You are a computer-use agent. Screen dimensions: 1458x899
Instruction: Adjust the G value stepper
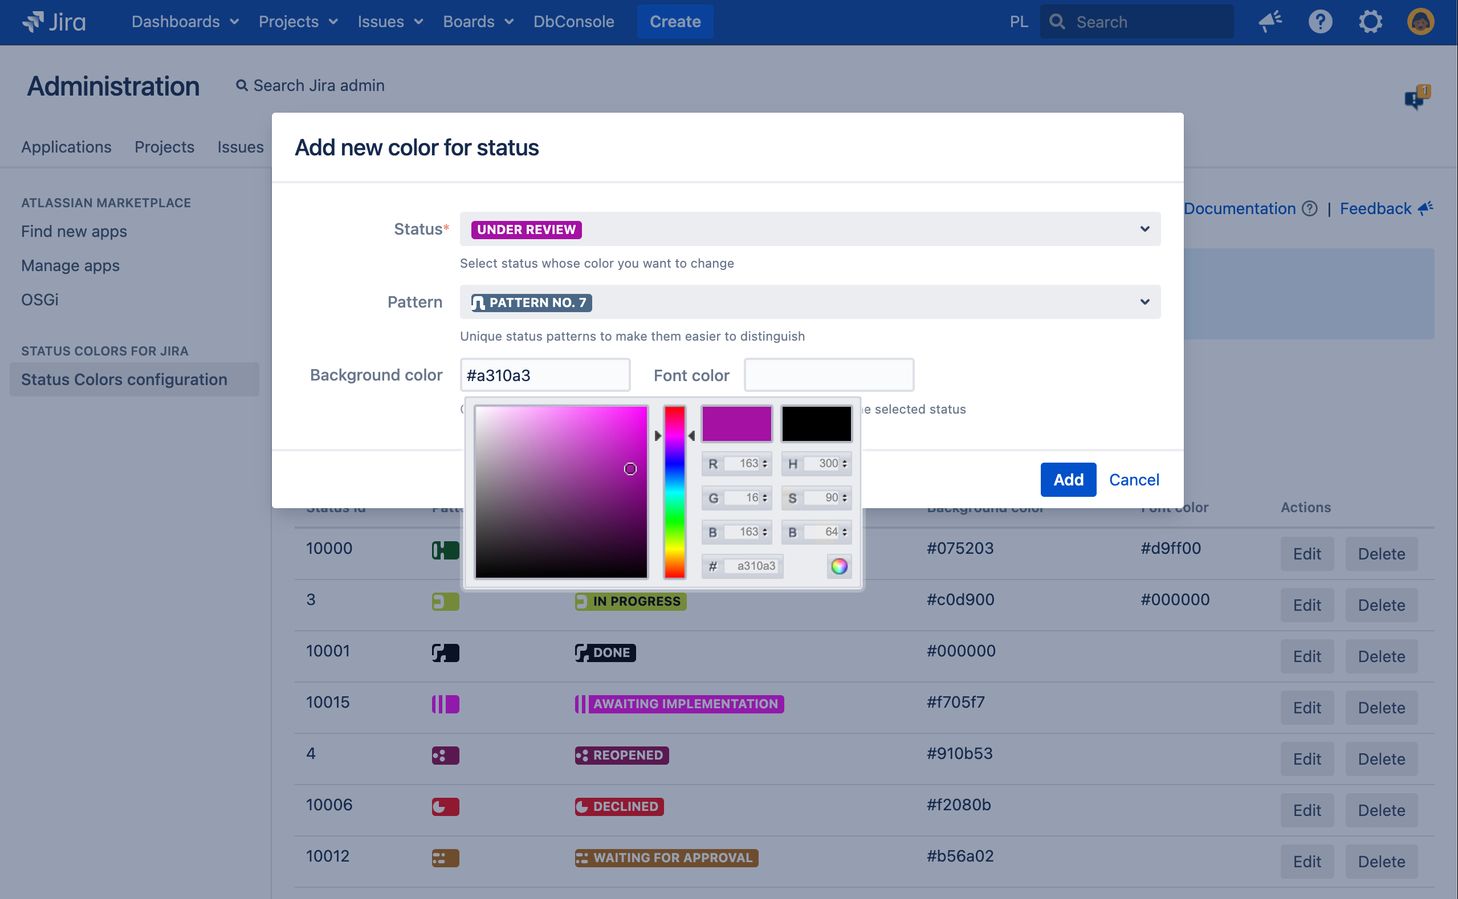[x=765, y=498]
